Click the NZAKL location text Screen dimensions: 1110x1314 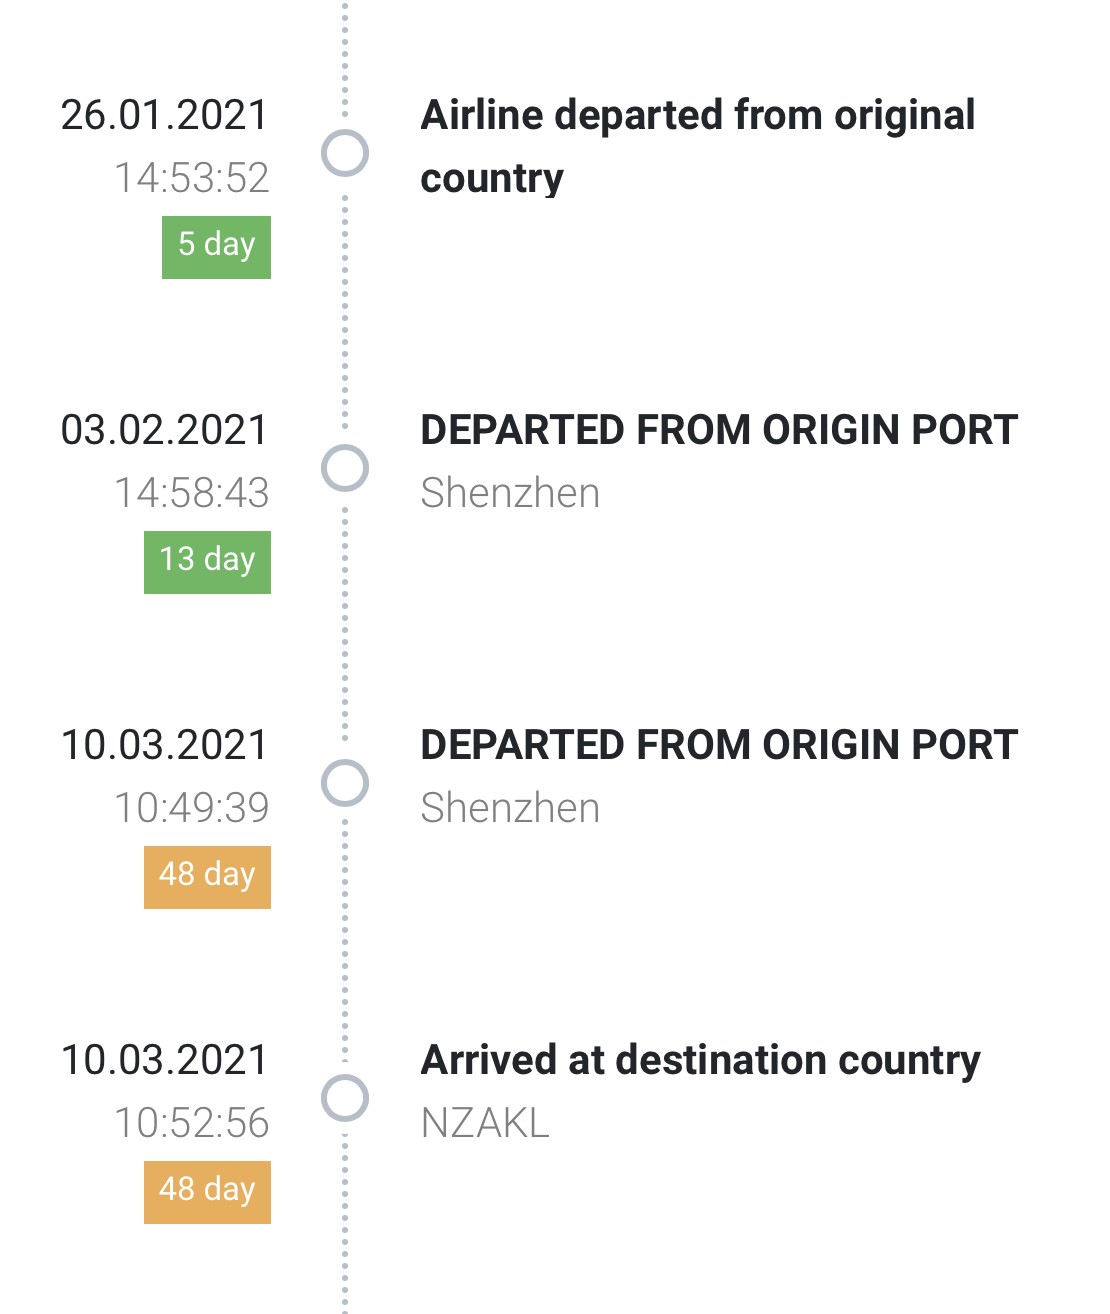pyautogui.click(x=485, y=1123)
